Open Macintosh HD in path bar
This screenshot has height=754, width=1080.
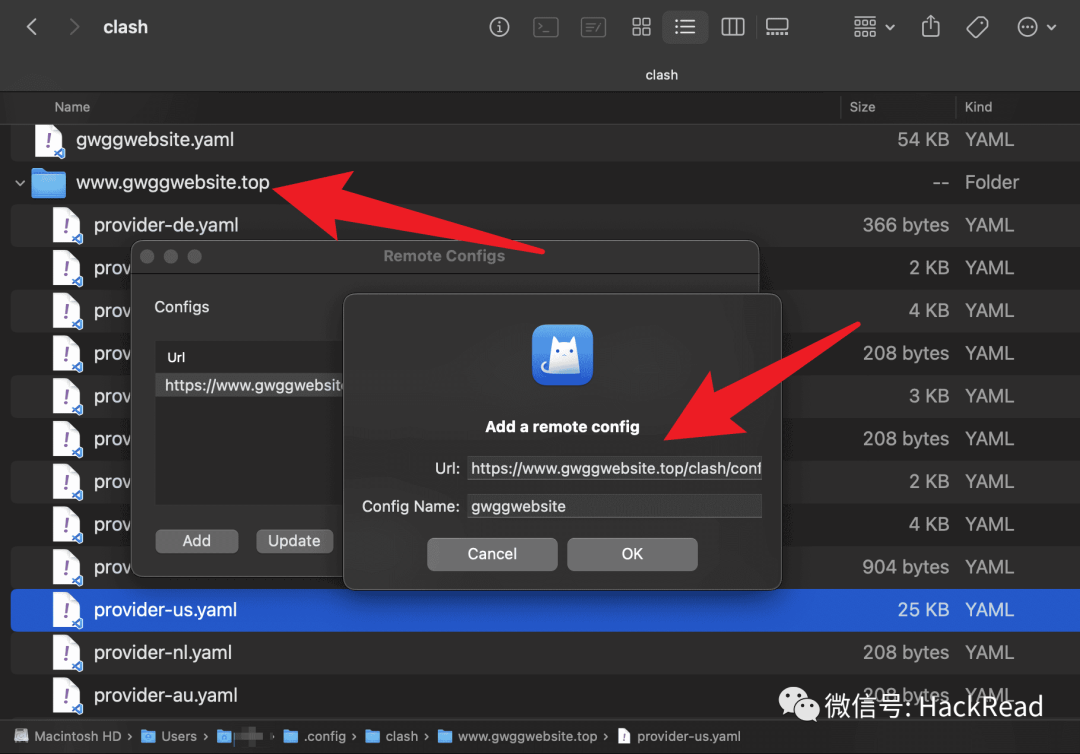point(68,736)
